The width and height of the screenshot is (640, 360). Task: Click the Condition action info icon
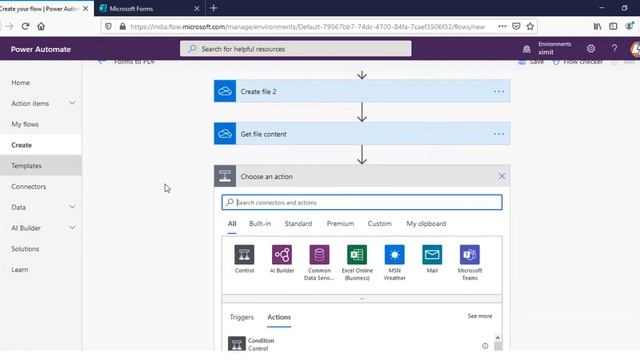[485, 346]
